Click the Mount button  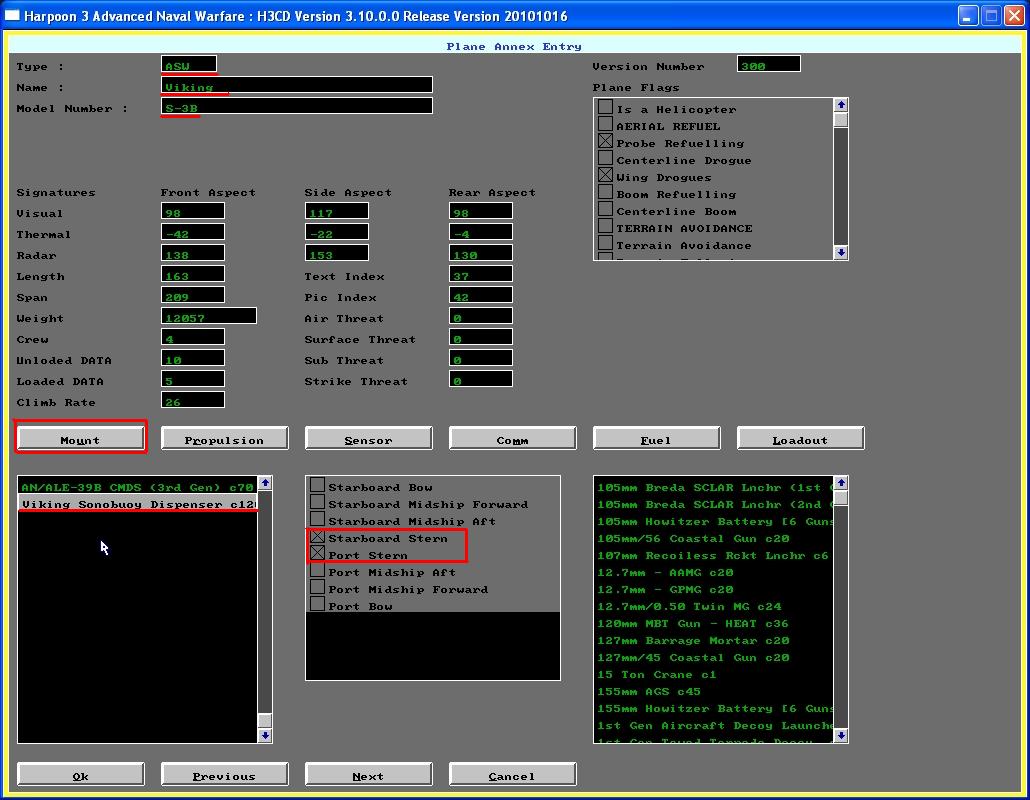click(x=80, y=438)
